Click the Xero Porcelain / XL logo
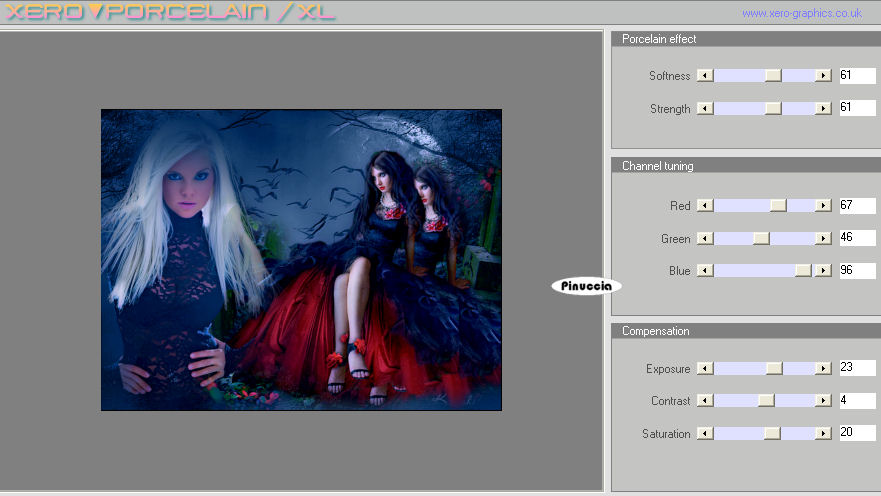881x496 pixels. (170, 12)
